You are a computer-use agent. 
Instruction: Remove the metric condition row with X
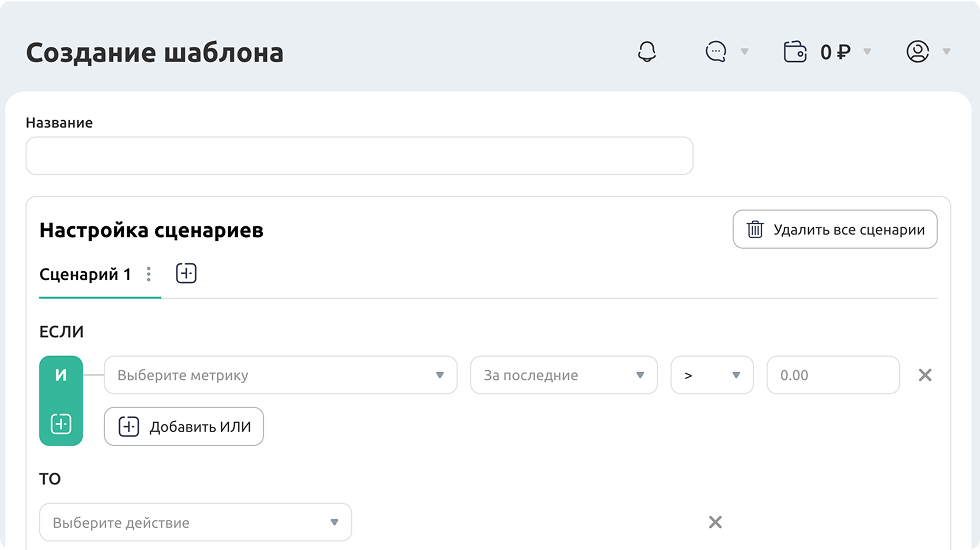pos(925,375)
